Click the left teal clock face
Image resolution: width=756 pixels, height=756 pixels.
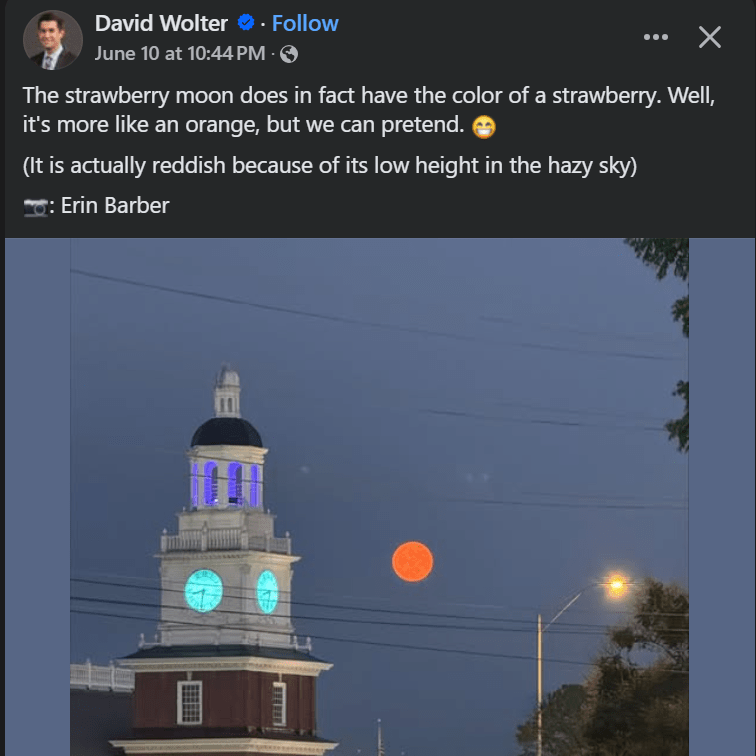click(204, 590)
